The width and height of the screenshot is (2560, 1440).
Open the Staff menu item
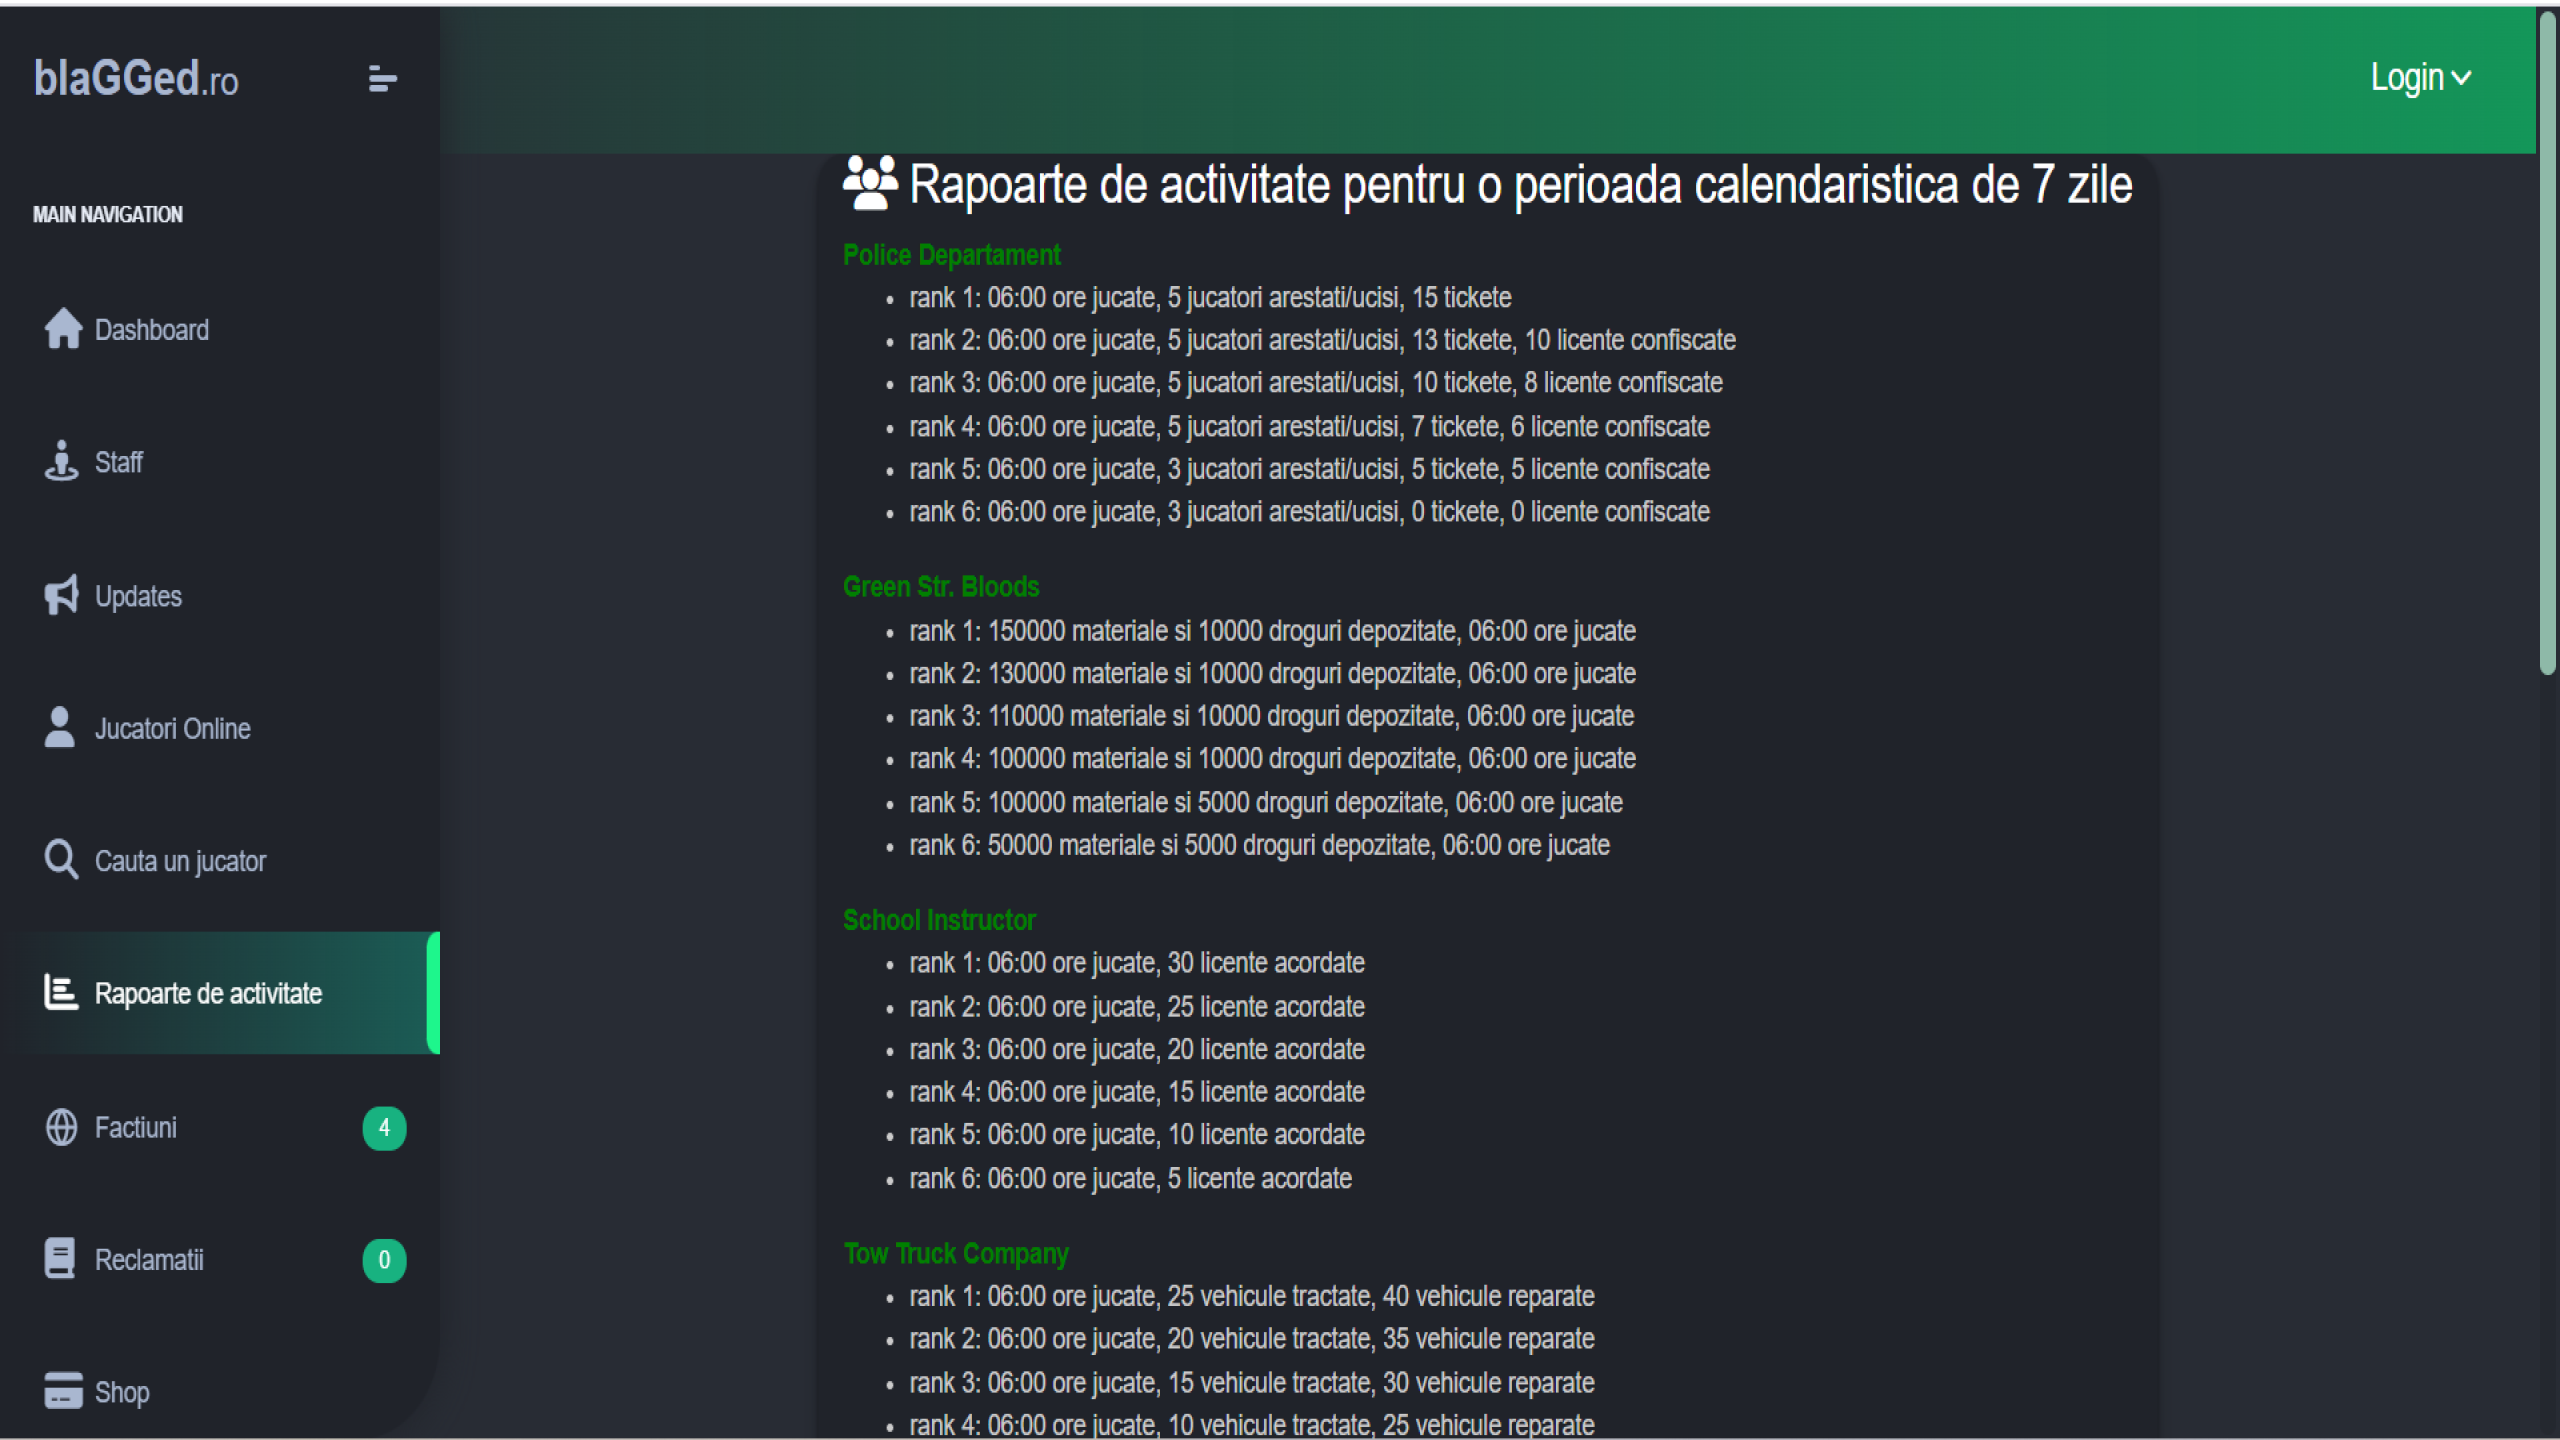[119, 463]
